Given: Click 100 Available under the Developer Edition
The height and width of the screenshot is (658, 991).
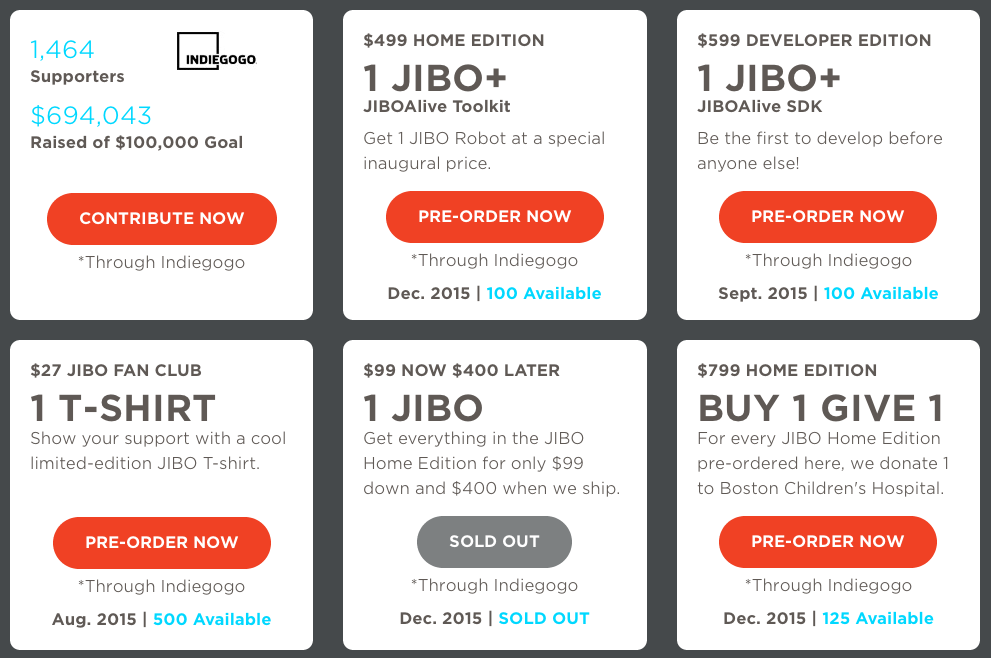Looking at the screenshot, I should click(880, 293).
